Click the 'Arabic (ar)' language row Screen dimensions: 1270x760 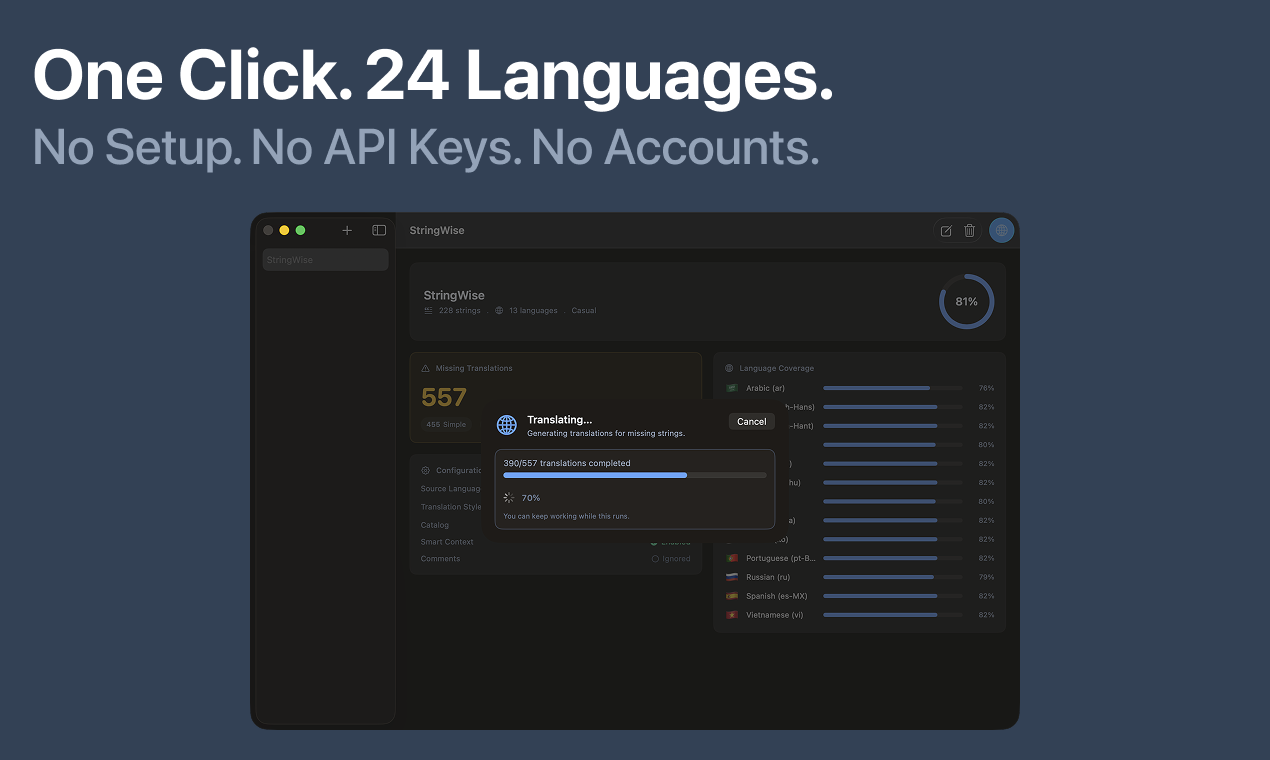pyautogui.click(x=859, y=388)
